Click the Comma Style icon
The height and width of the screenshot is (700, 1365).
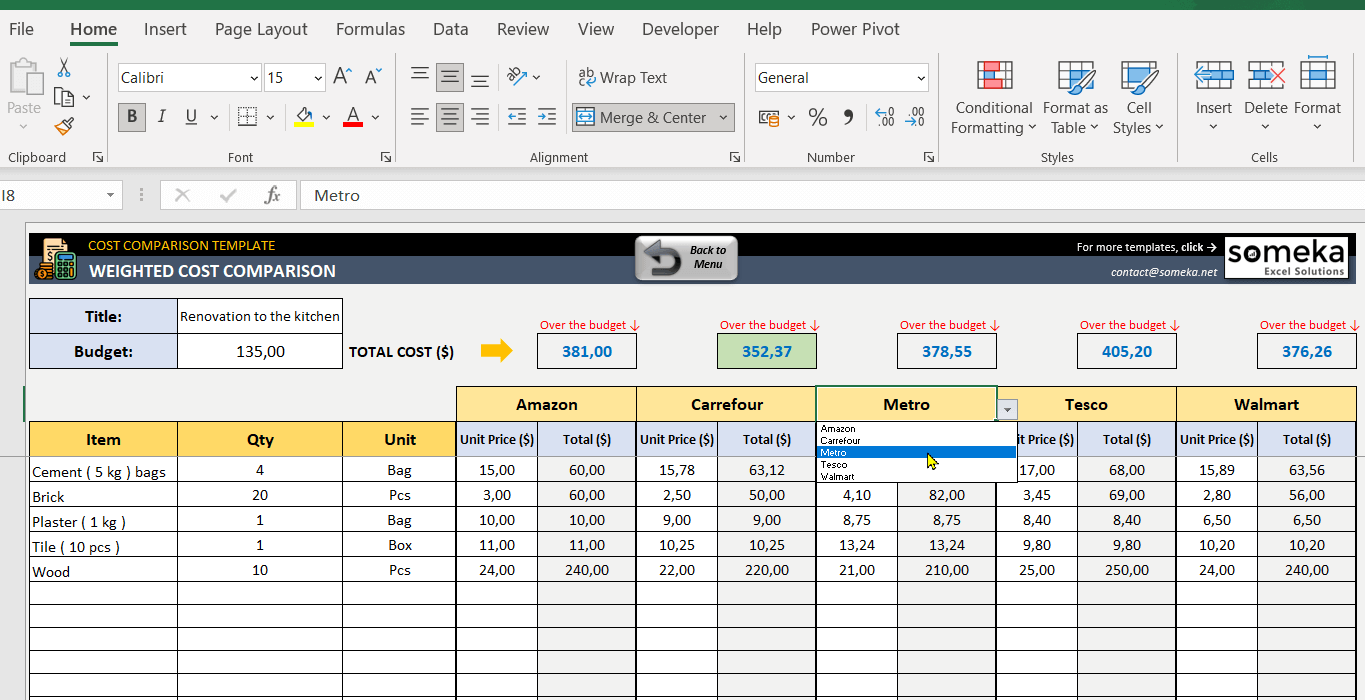click(848, 117)
